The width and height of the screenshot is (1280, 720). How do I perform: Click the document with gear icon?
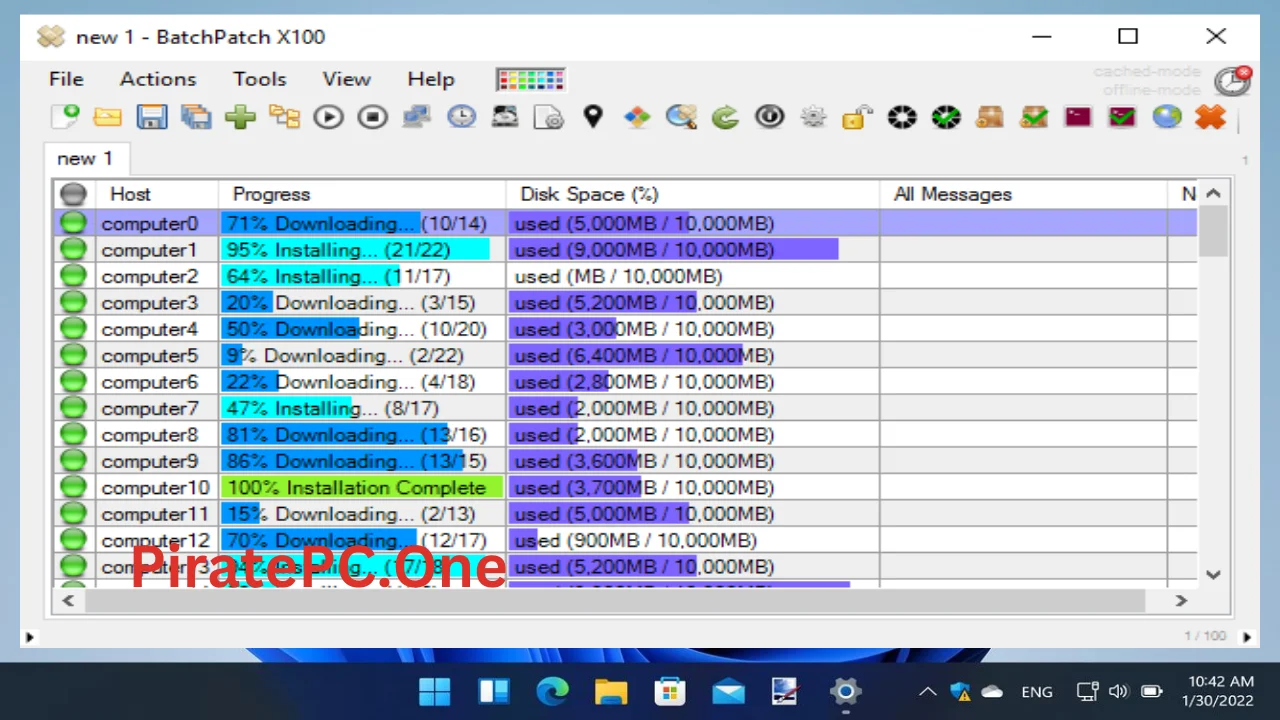click(x=549, y=117)
